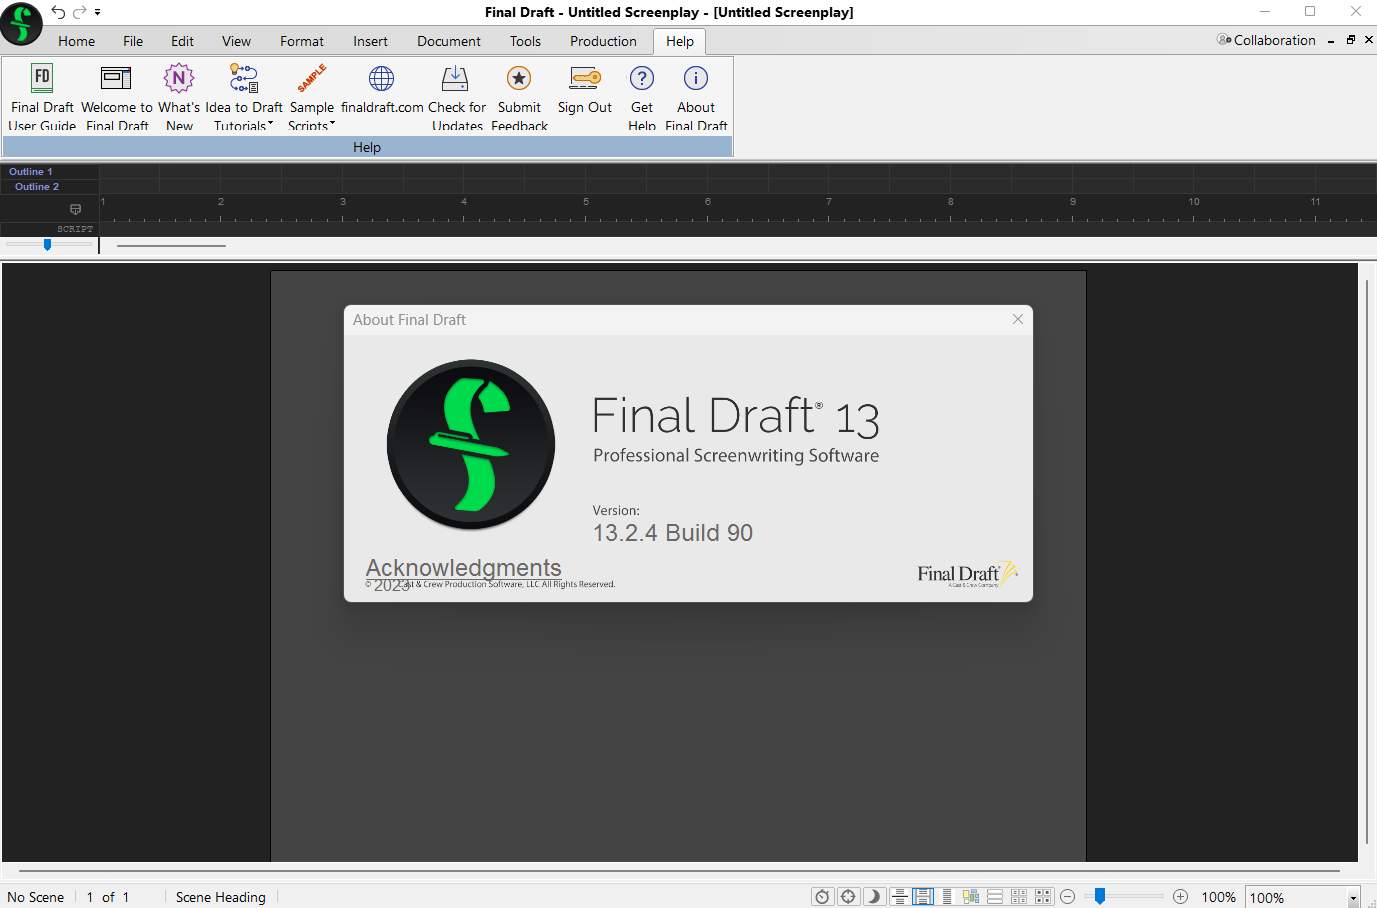Click the vertical scrollbar of the script page
Image resolution: width=1377 pixels, height=908 pixels.
[x=1366, y=560]
